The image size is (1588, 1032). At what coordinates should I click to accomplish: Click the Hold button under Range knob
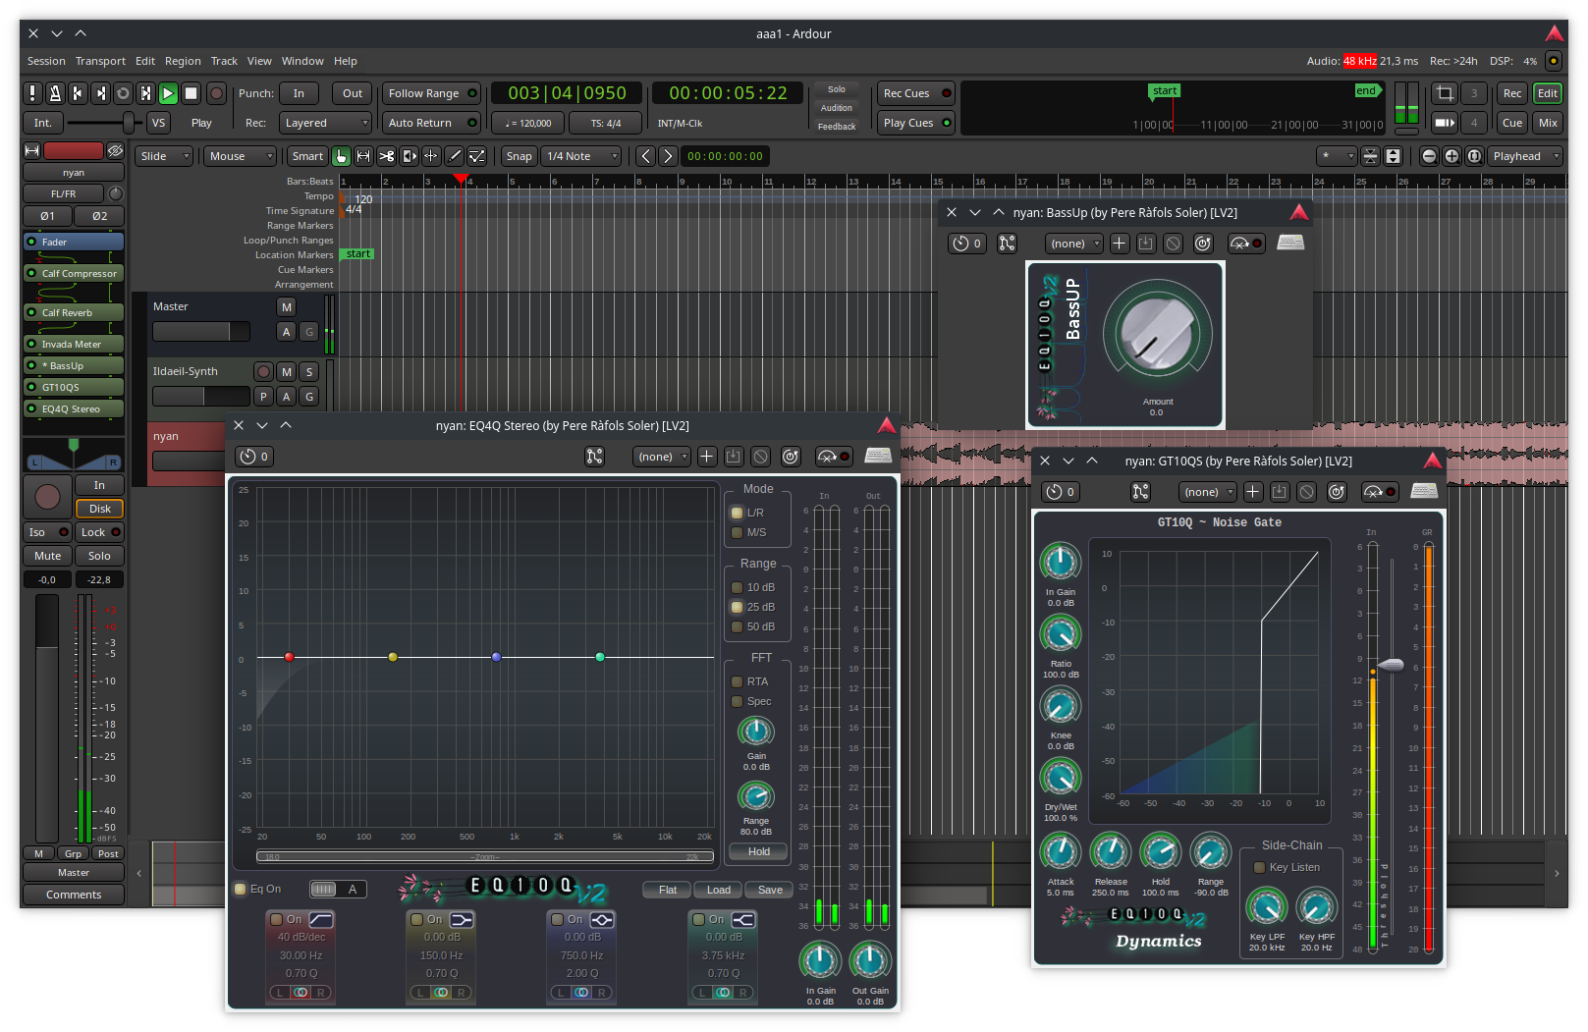759,852
